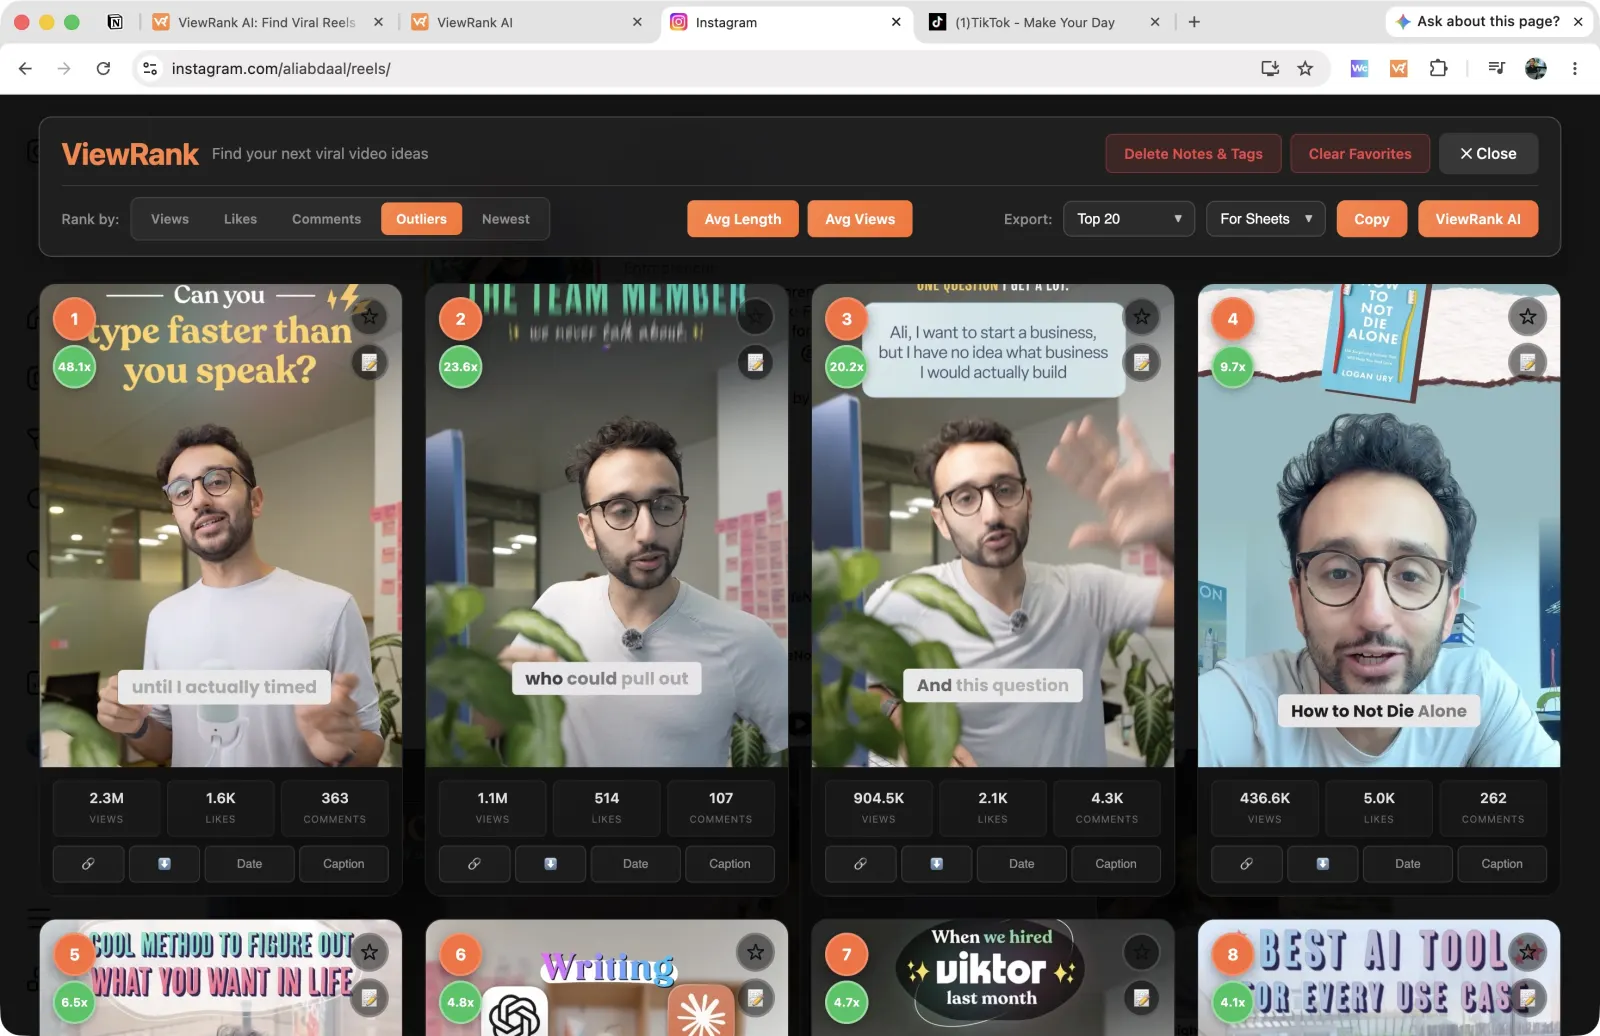Switch to the TikTok browser tab
Screen dimensions: 1600x1036
(x=1034, y=22)
